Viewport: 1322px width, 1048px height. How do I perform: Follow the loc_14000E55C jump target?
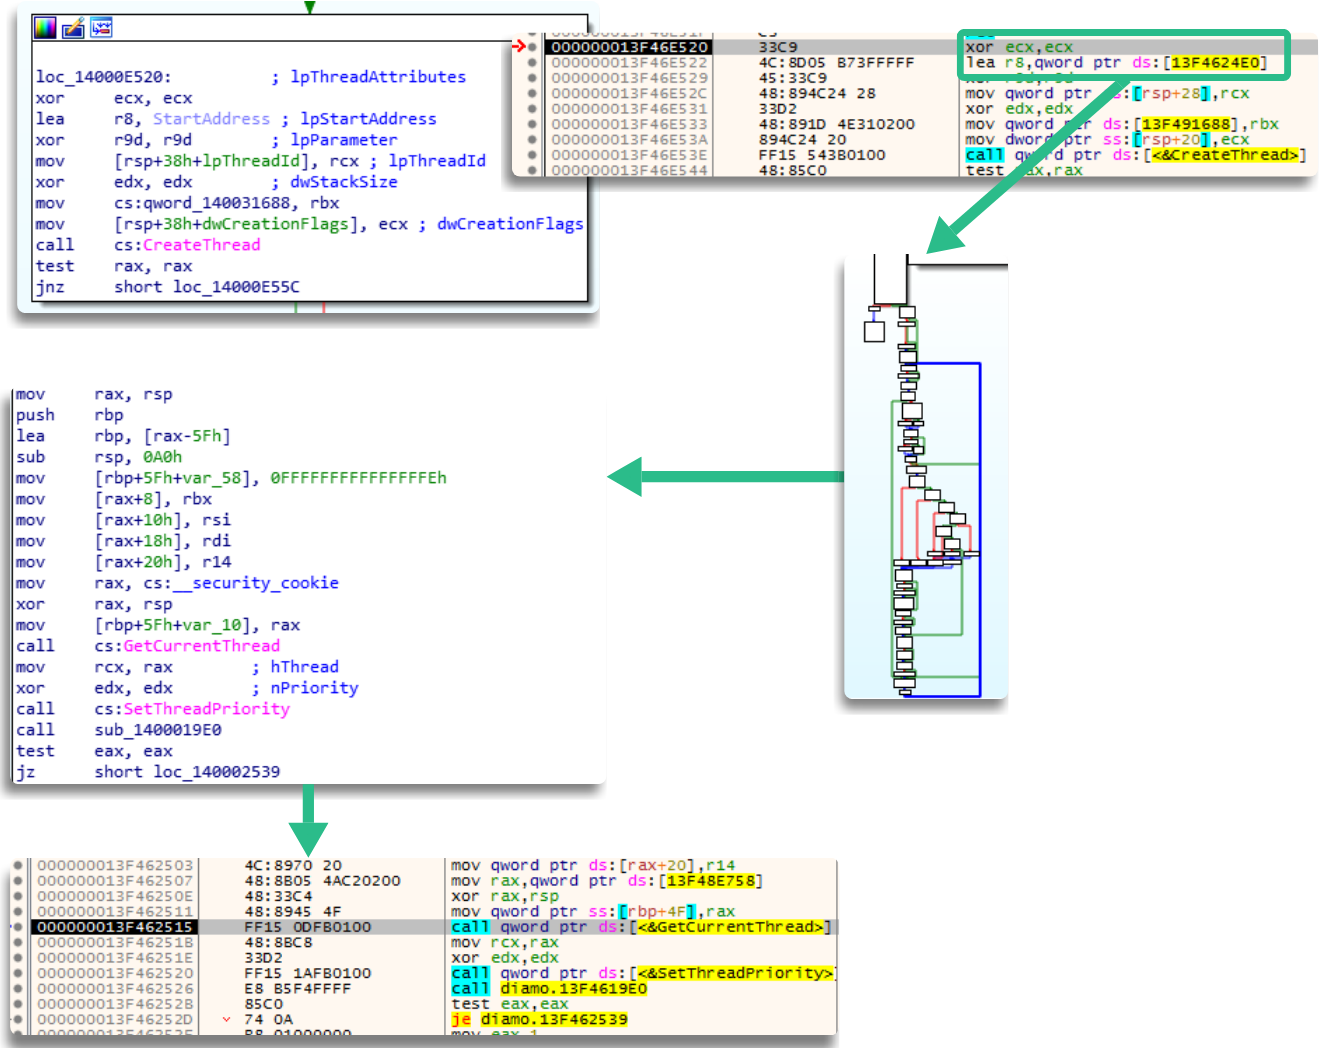[236, 287]
